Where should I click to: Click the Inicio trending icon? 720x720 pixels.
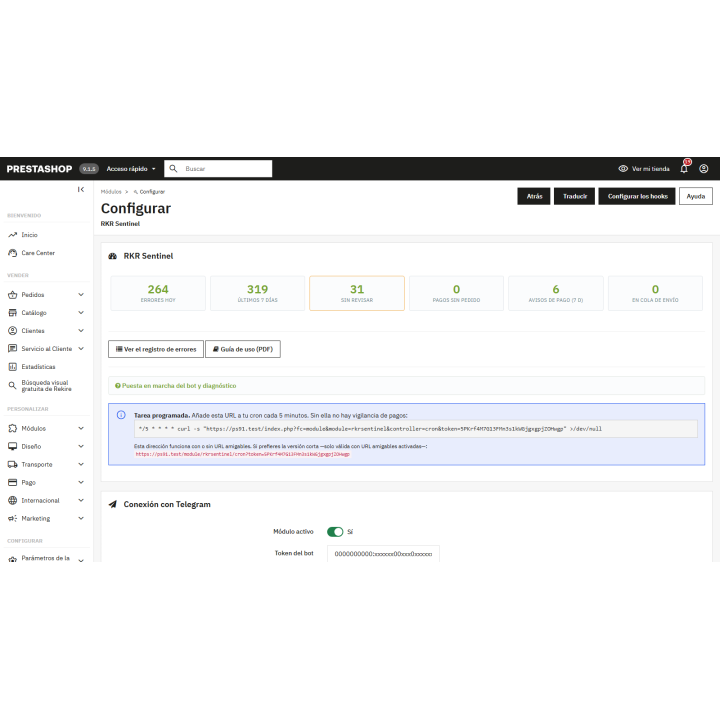pyautogui.click(x=12, y=235)
